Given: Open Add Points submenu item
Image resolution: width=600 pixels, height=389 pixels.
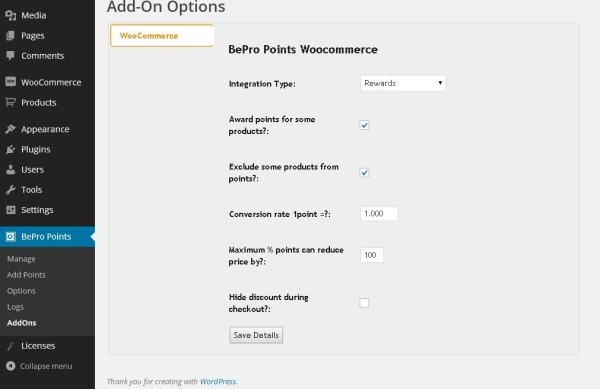Looking at the screenshot, I should tap(26, 275).
